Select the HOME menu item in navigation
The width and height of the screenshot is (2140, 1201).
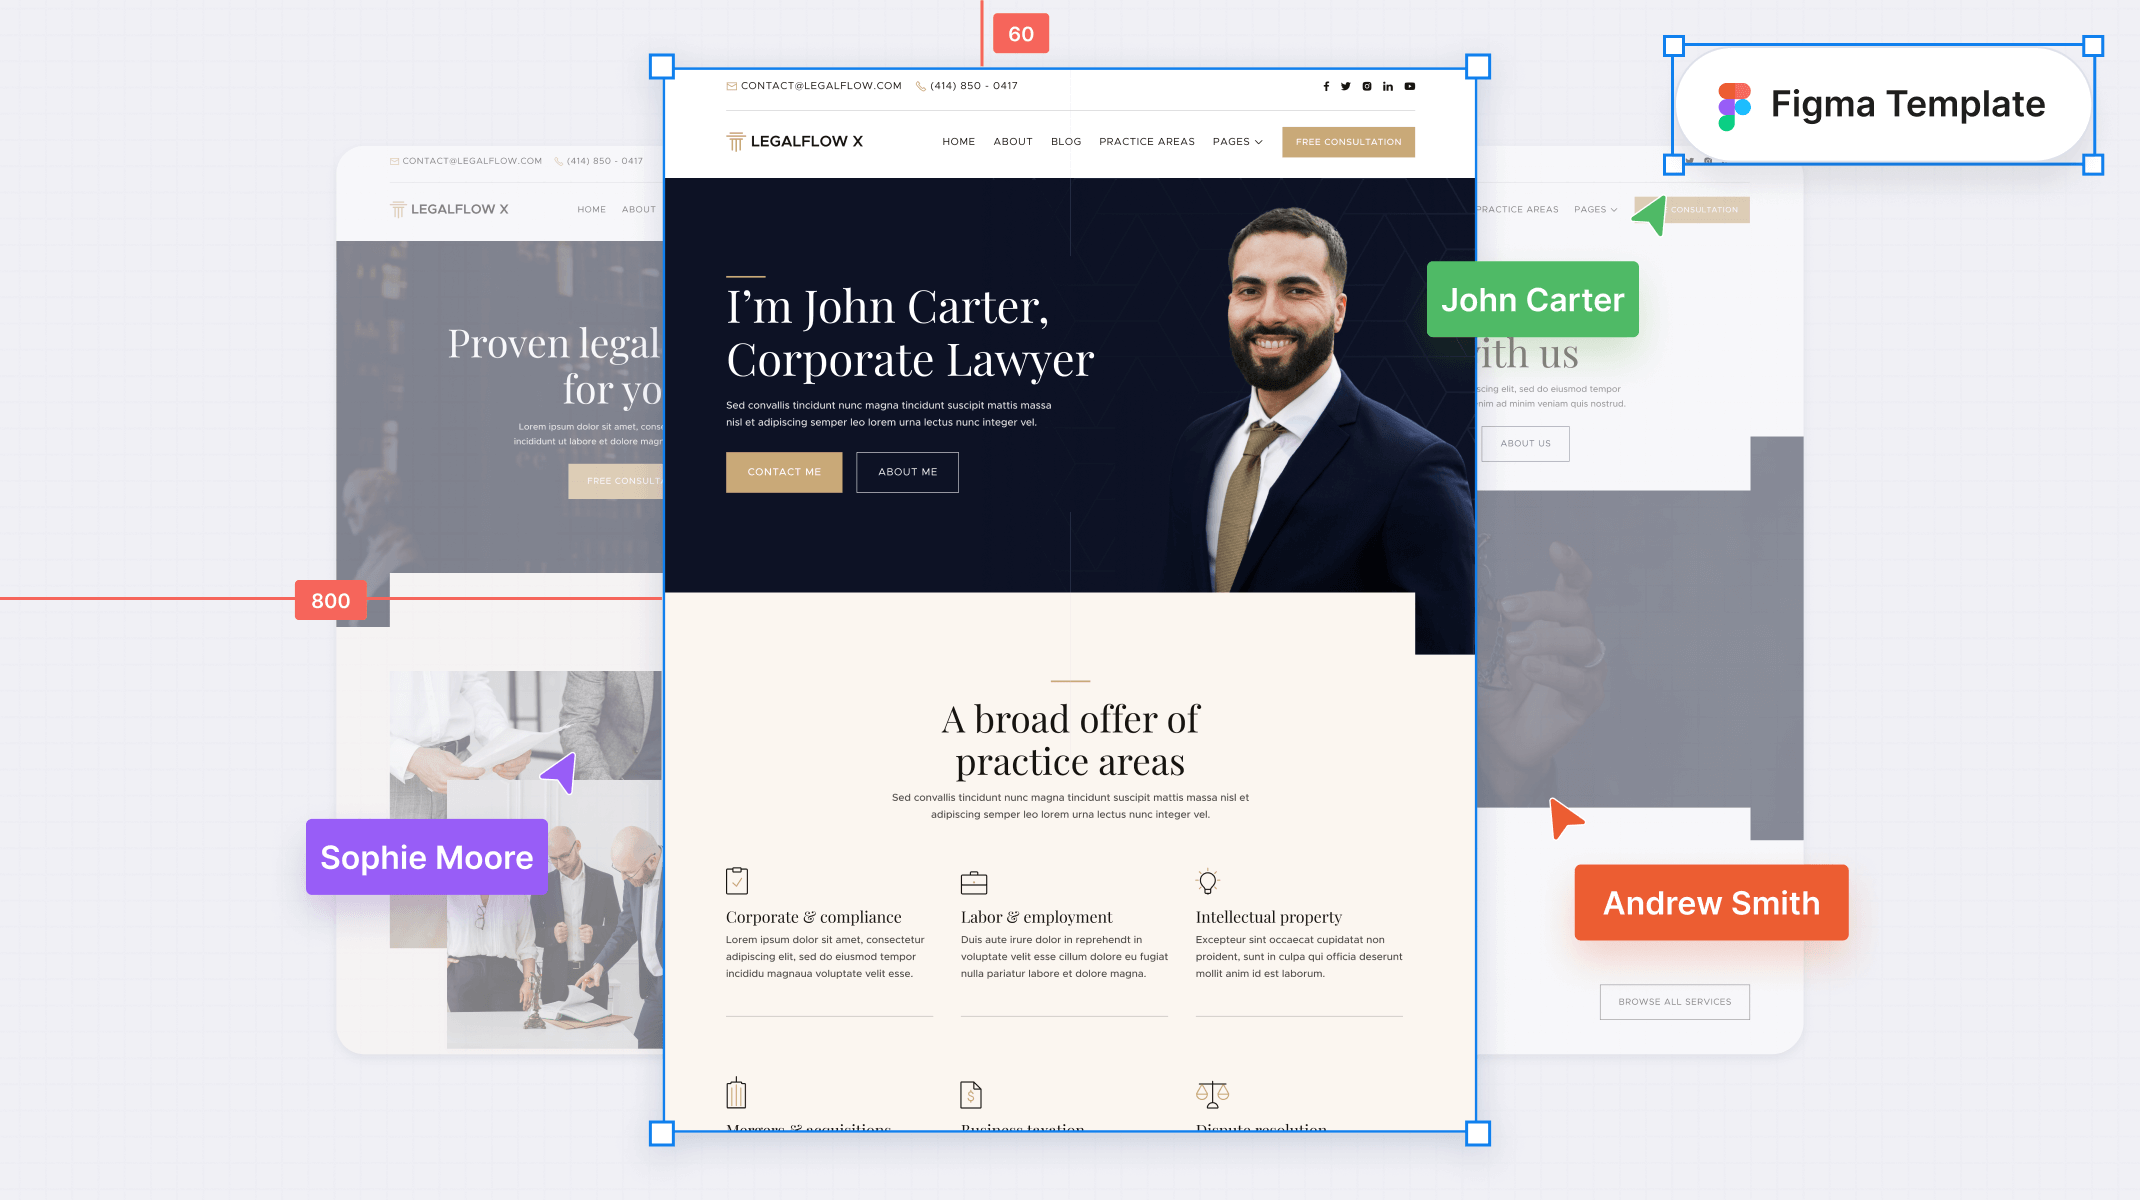tap(957, 143)
